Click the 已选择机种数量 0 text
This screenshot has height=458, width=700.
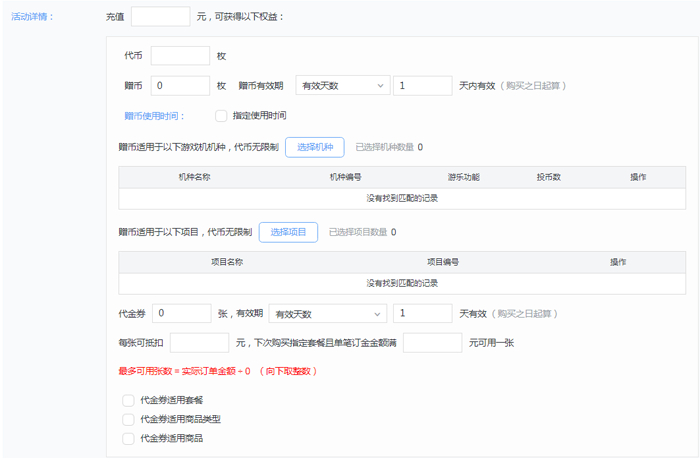389,147
